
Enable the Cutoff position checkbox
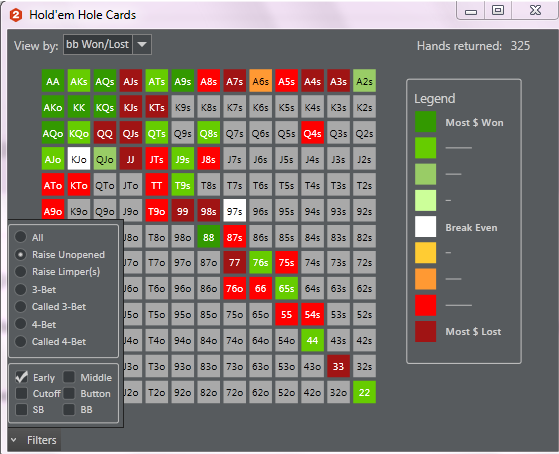pyautogui.click(x=21, y=393)
